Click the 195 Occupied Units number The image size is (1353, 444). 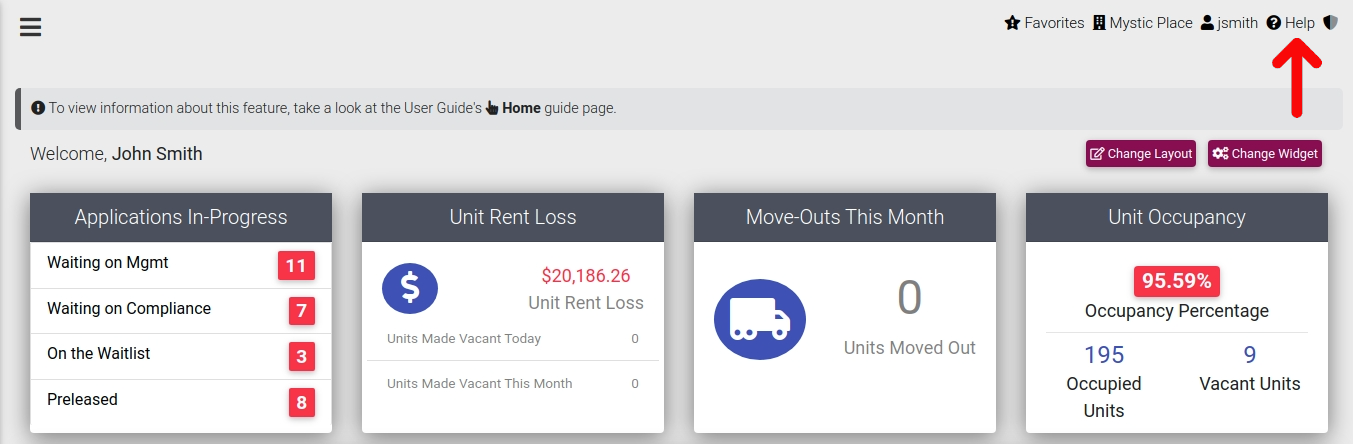1104,355
